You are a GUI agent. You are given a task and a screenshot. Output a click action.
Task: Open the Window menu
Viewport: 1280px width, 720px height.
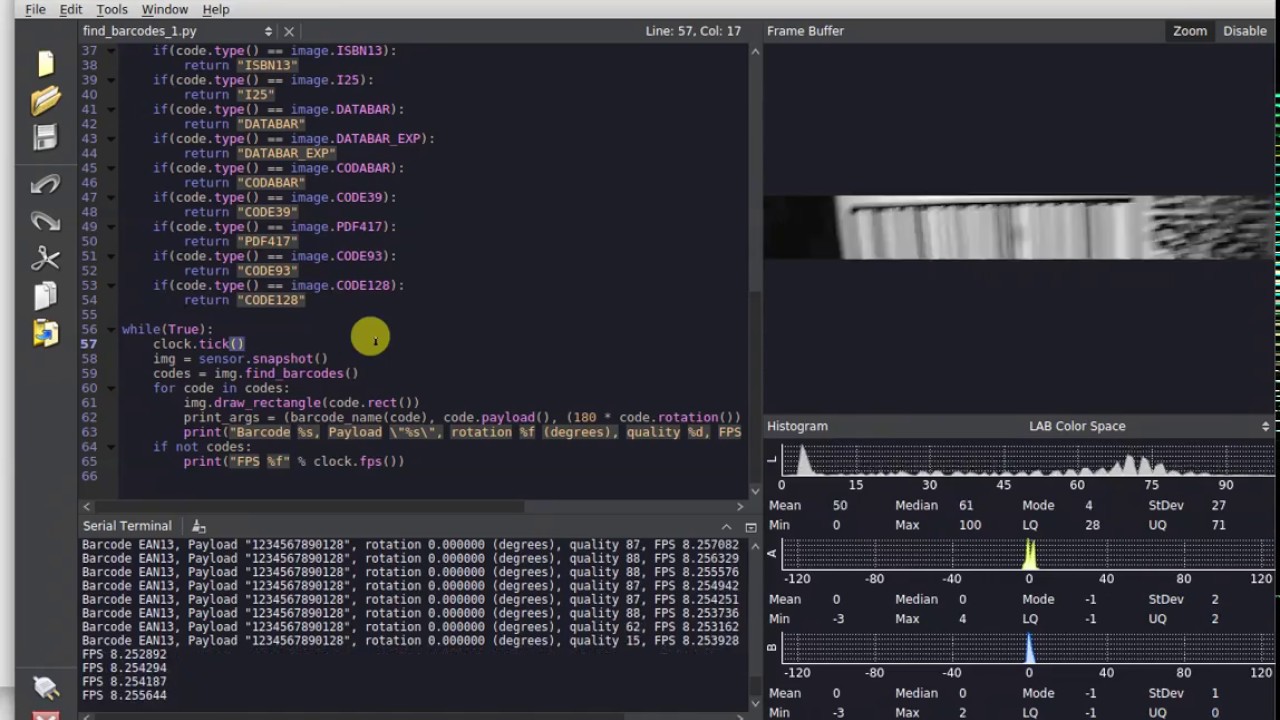point(164,9)
